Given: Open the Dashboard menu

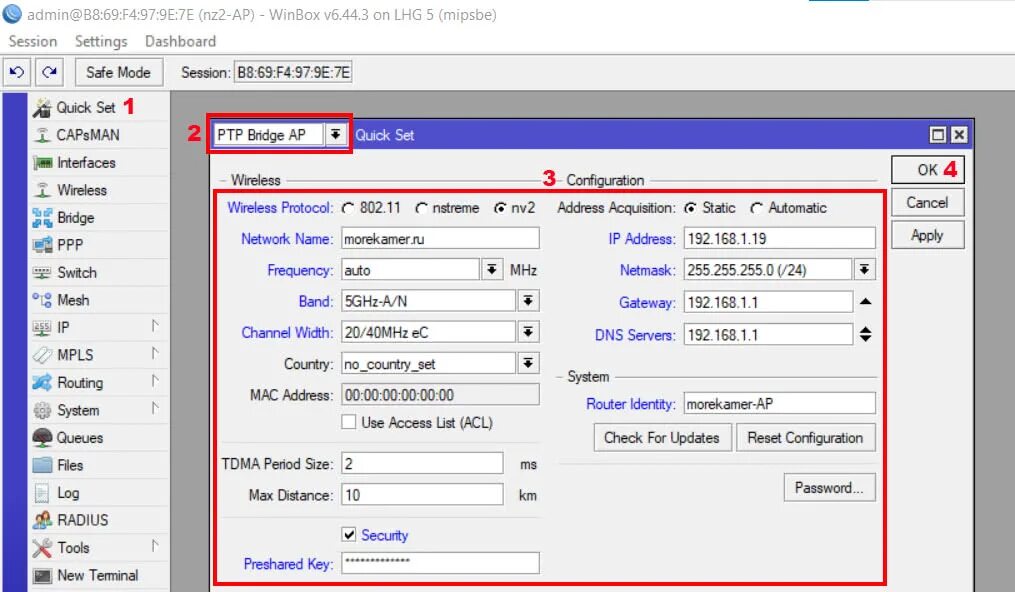Looking at the screenshot, I should point(180,41).
